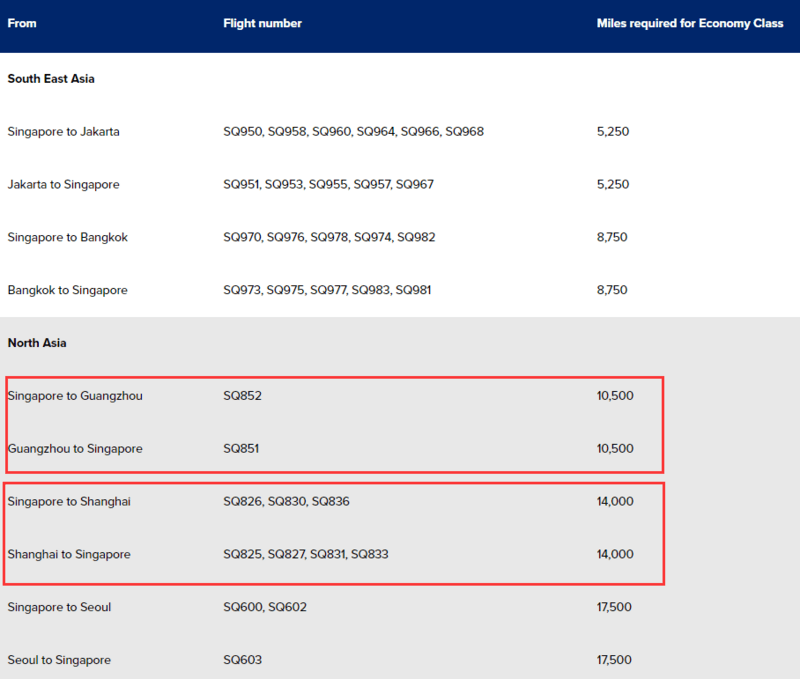Select flight list starting with SQ950
The image size is (800, 679).
[353, 132]
